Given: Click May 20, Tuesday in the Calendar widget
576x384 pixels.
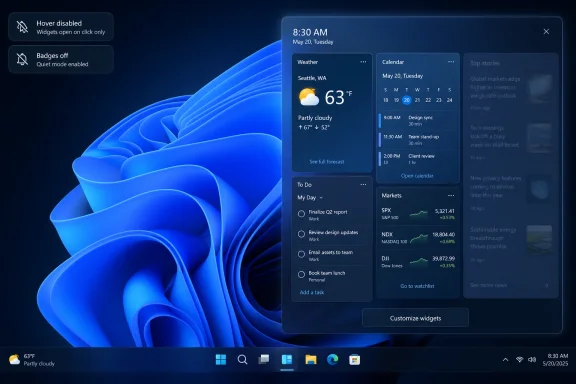Looking at the screenshot, I should point(402,76).
